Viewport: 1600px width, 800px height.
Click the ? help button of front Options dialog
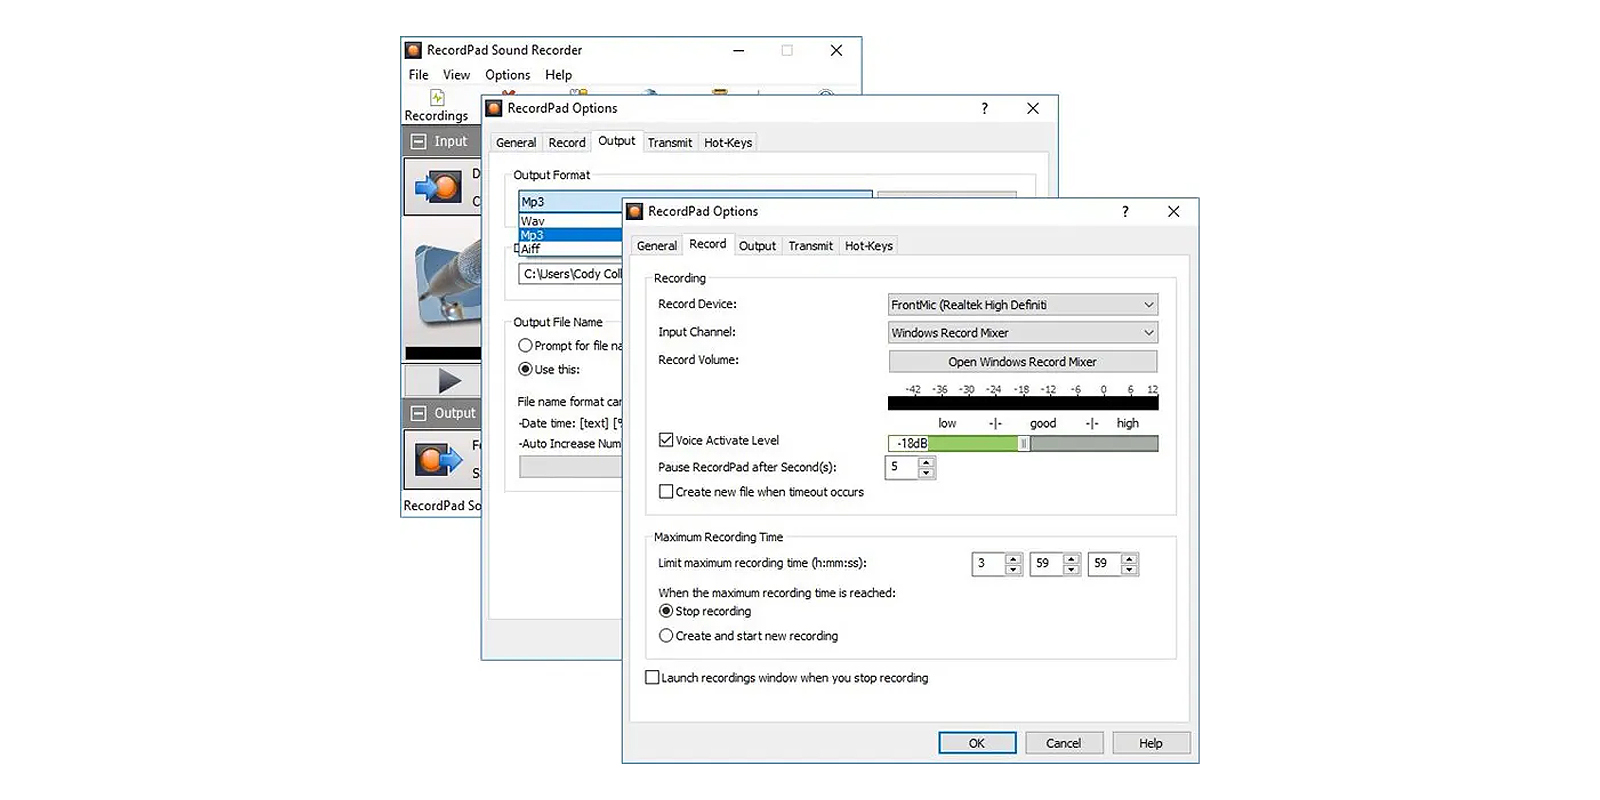(x=1125, y=212)
